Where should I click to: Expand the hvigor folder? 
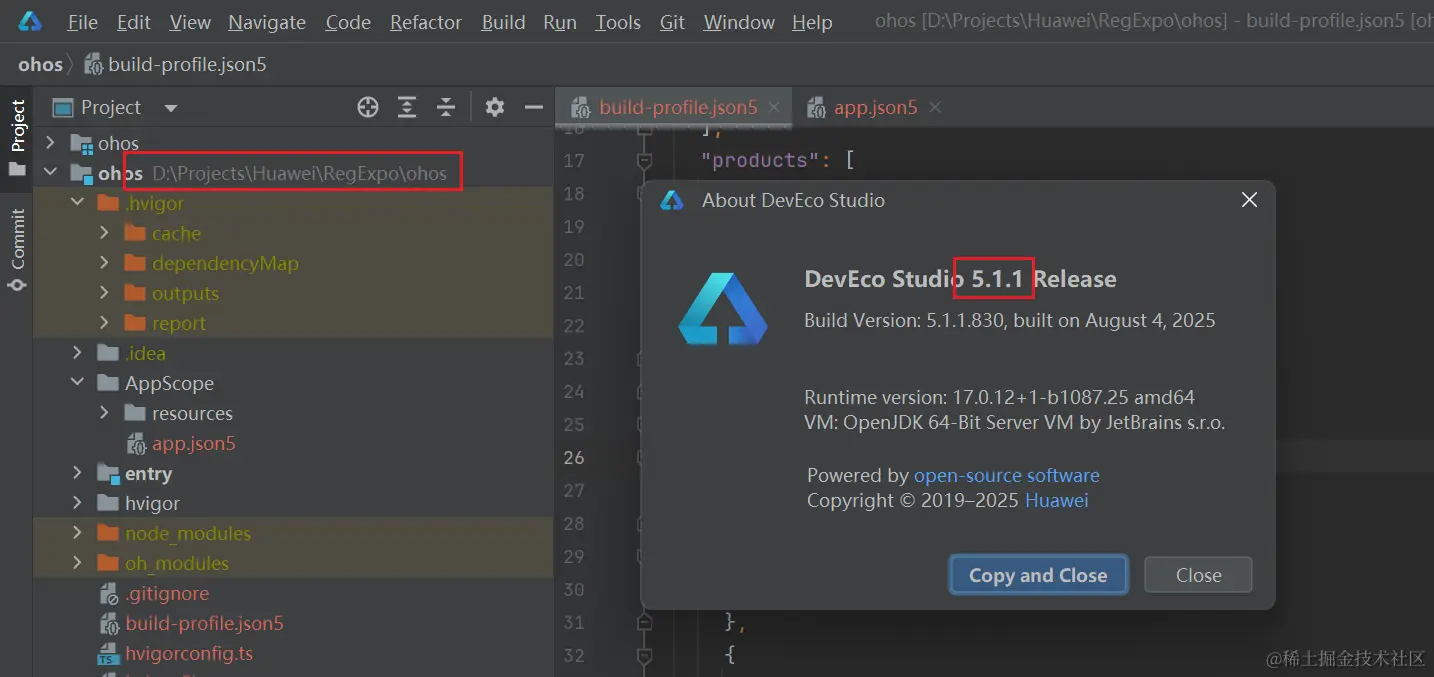(x=77, y=503)
